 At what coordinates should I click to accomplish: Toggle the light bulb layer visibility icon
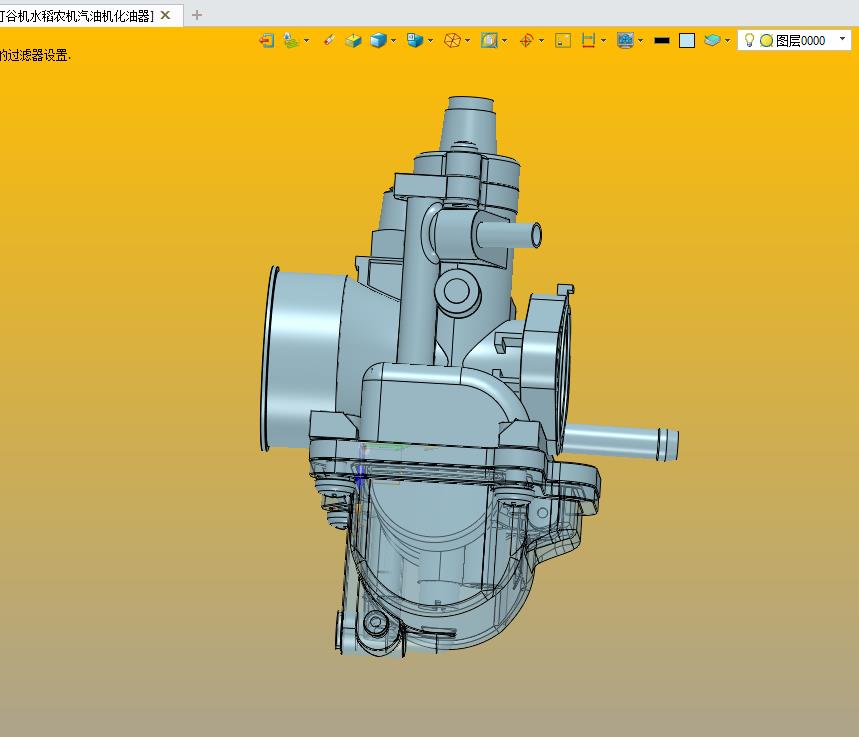(749, 40)
